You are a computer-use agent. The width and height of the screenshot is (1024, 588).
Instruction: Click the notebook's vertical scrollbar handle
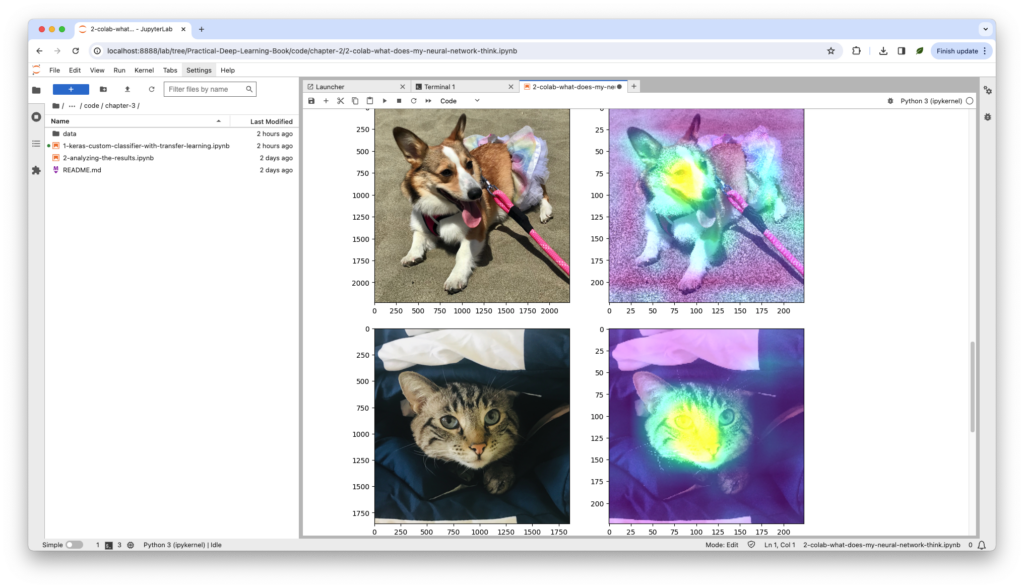(x=972, y=386)
